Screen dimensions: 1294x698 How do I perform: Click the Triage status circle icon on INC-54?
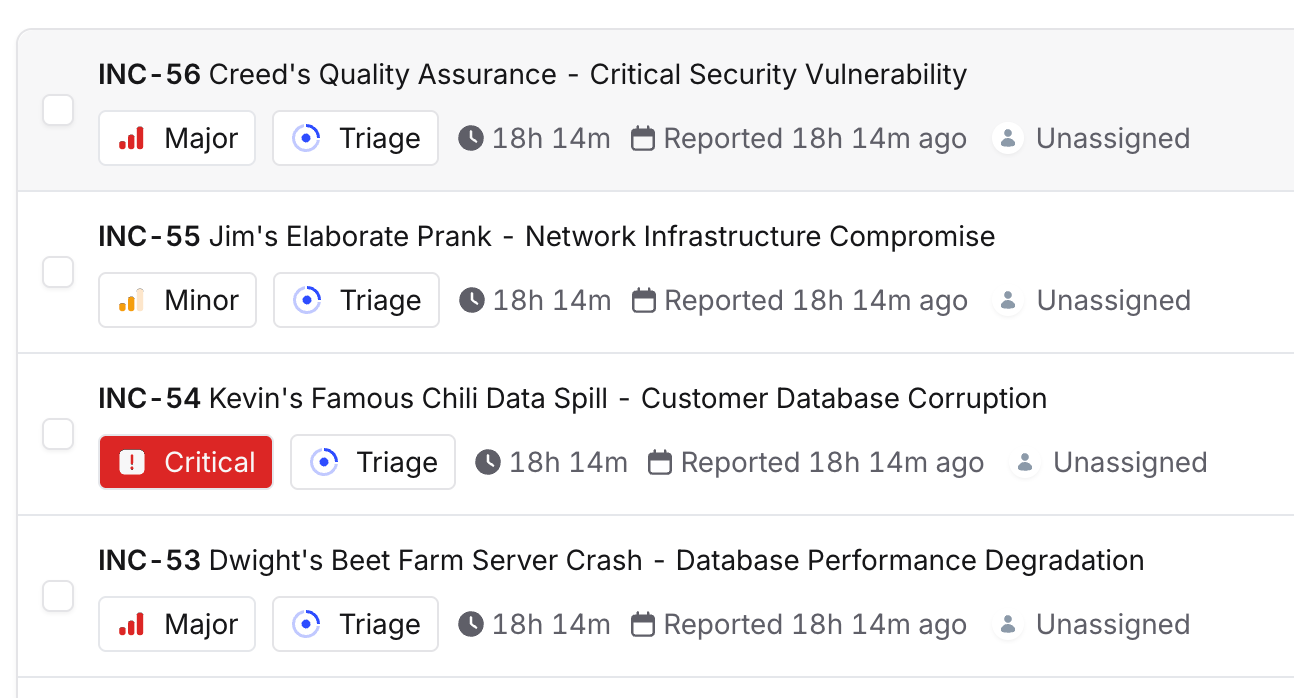point(324,462)
